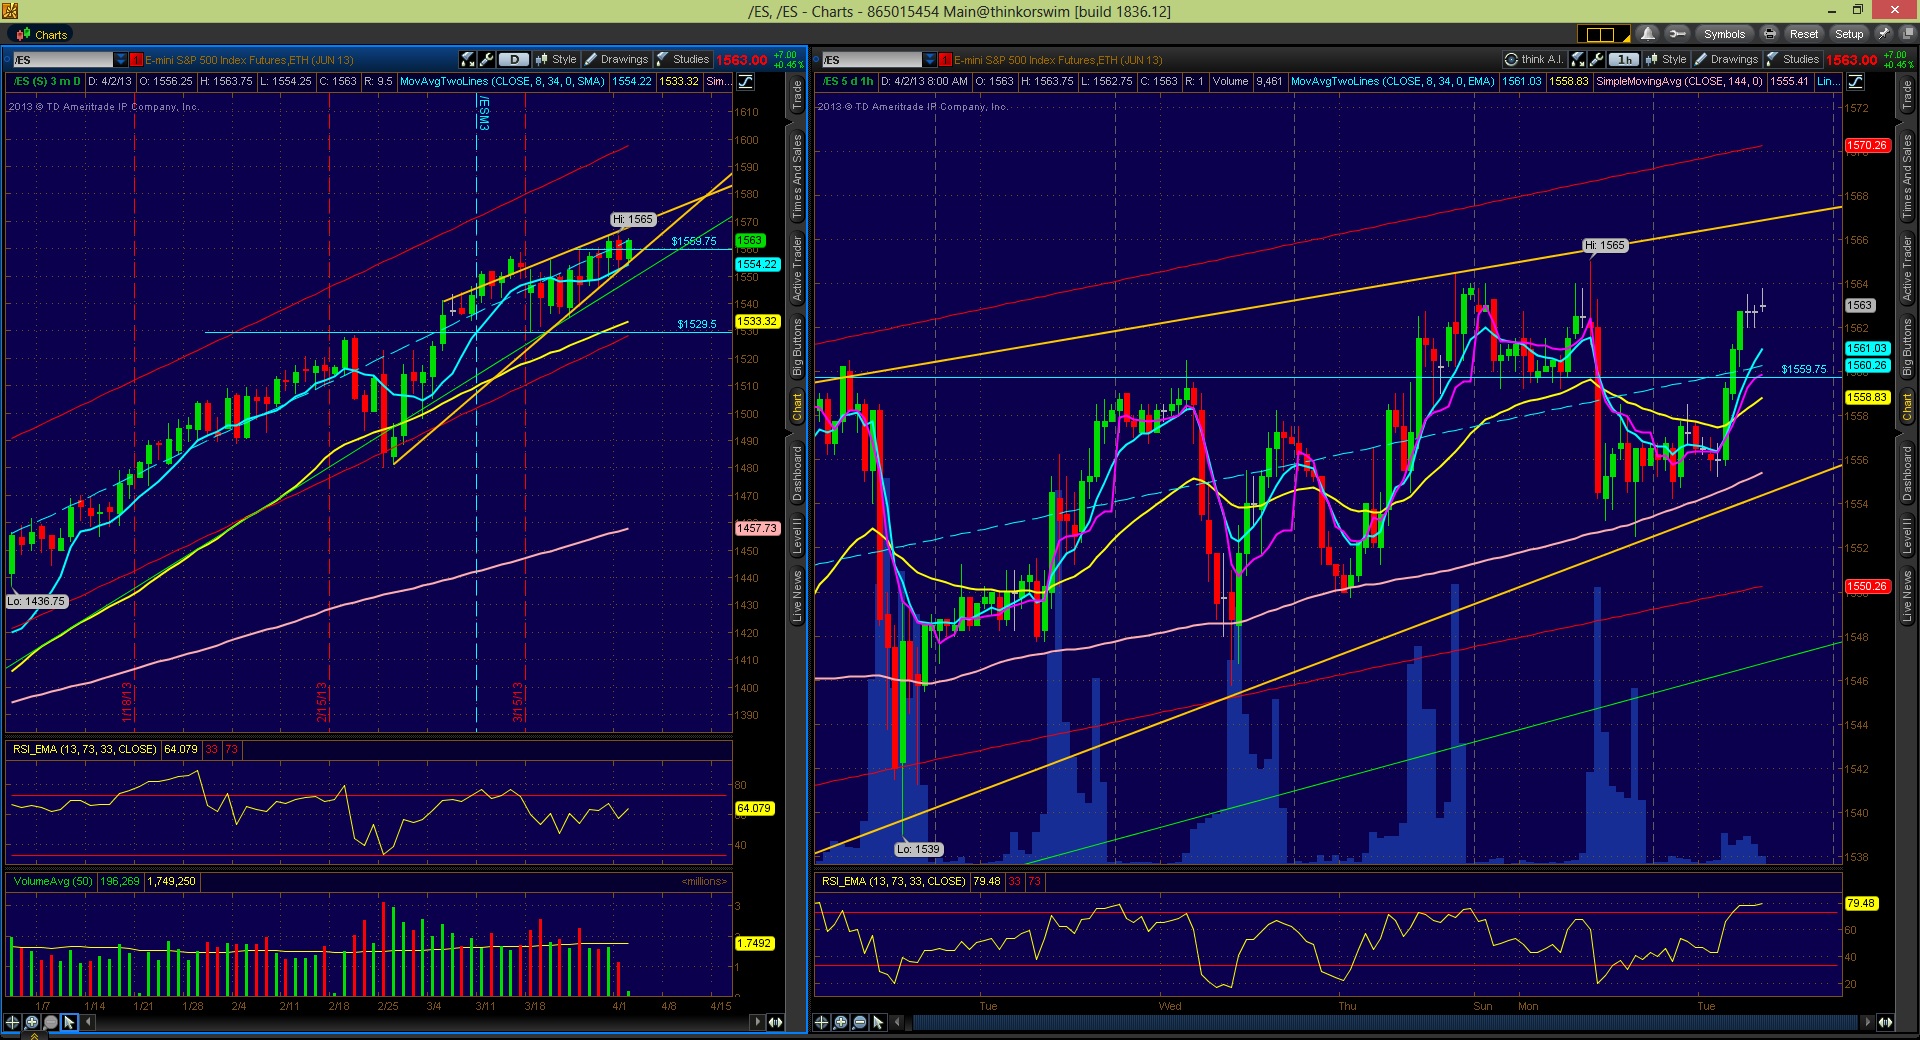The height and width of the screenshot is (1040, 1920).
Task: Click the alert bell icon
Action: pos(1647,34)
